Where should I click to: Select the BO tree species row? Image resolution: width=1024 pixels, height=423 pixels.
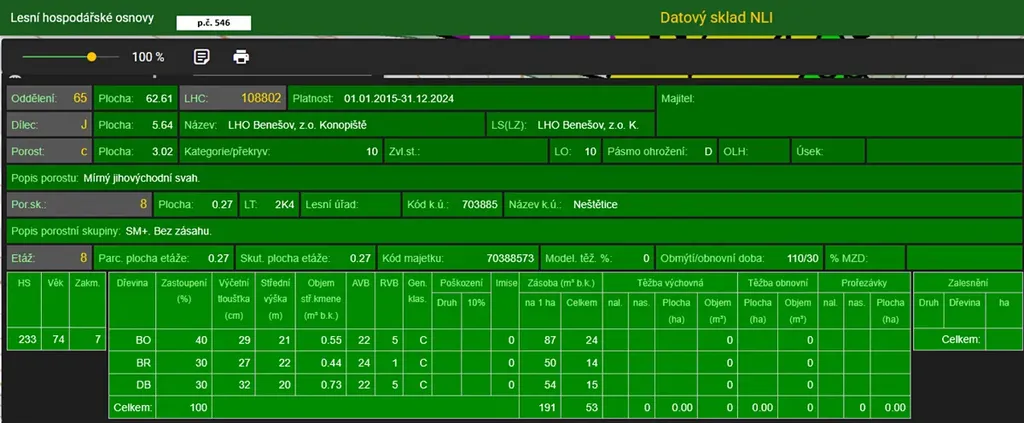point(144,341)
